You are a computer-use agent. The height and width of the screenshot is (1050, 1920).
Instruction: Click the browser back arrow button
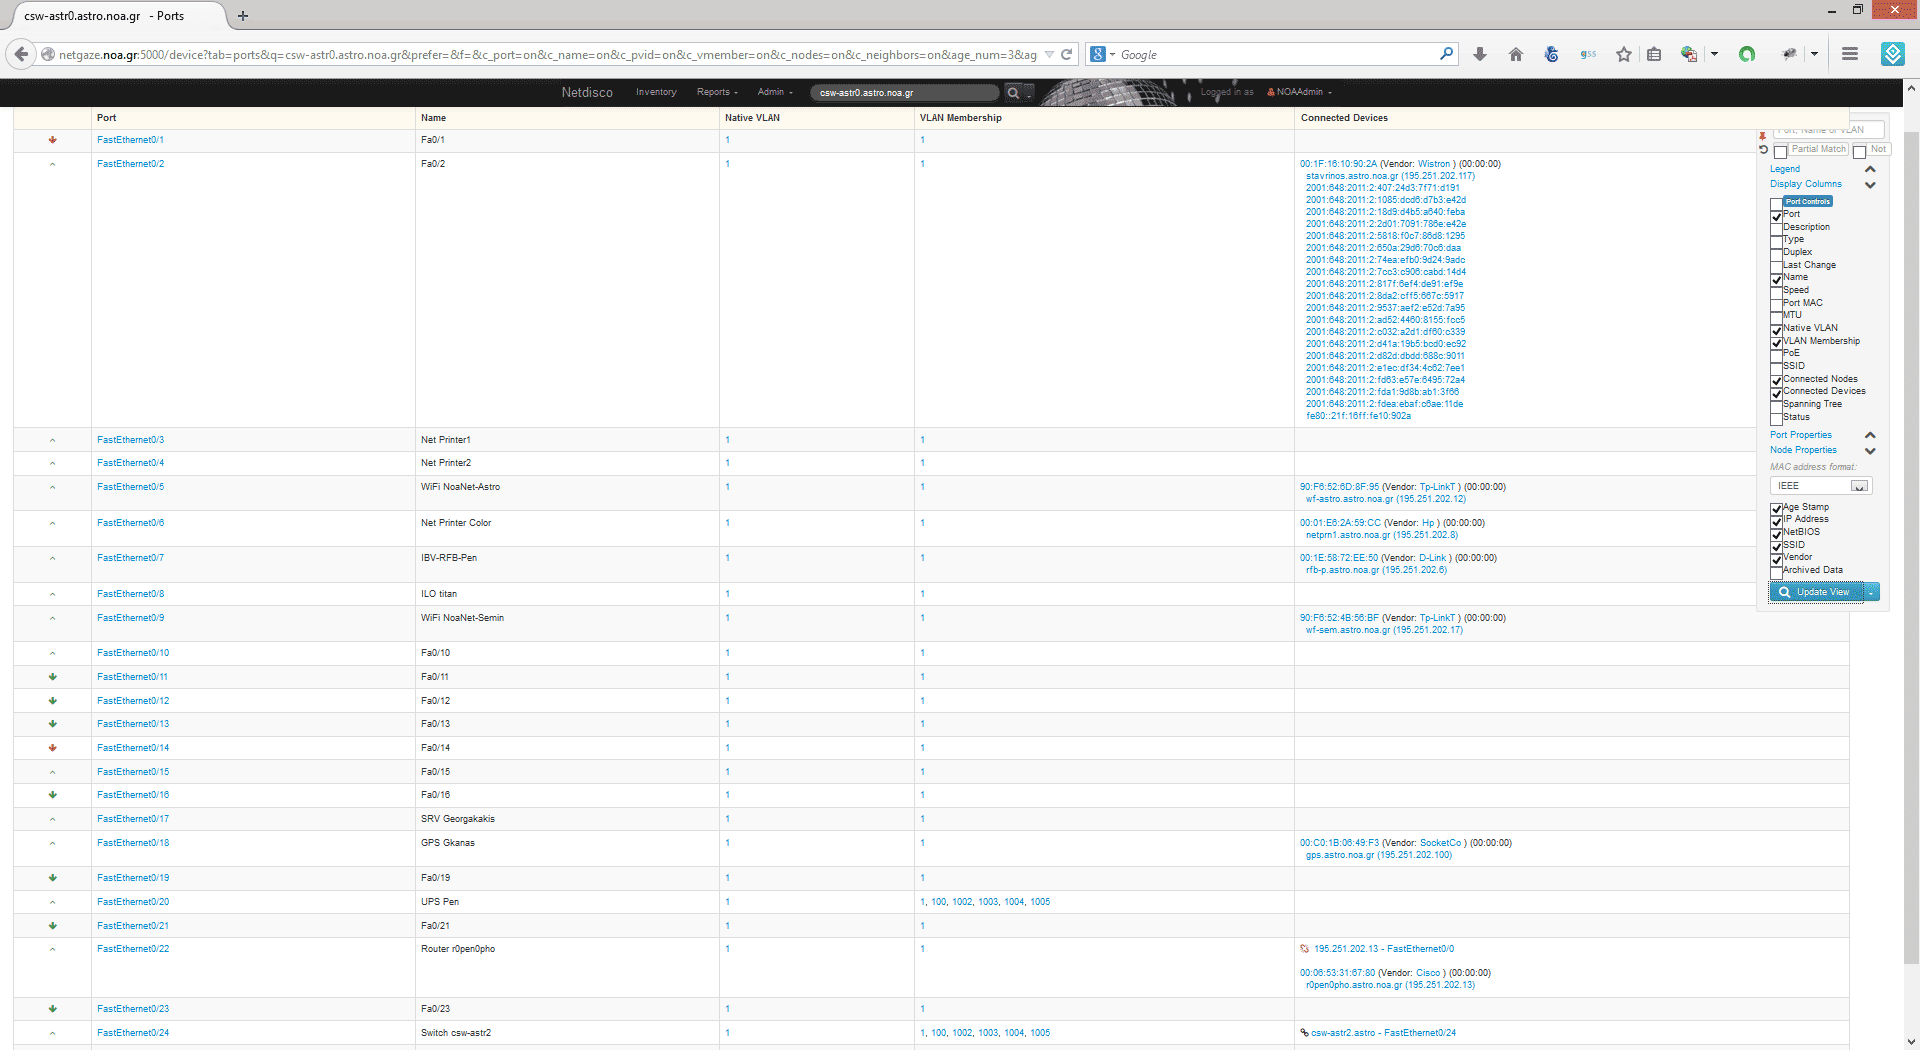tap(21, 55)
